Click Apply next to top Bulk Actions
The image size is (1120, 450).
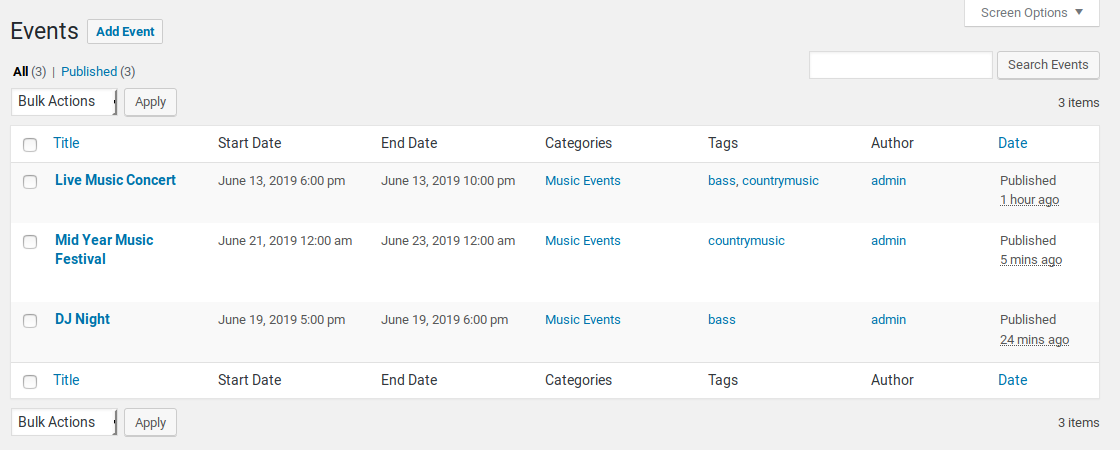click(x=150, y=102)
